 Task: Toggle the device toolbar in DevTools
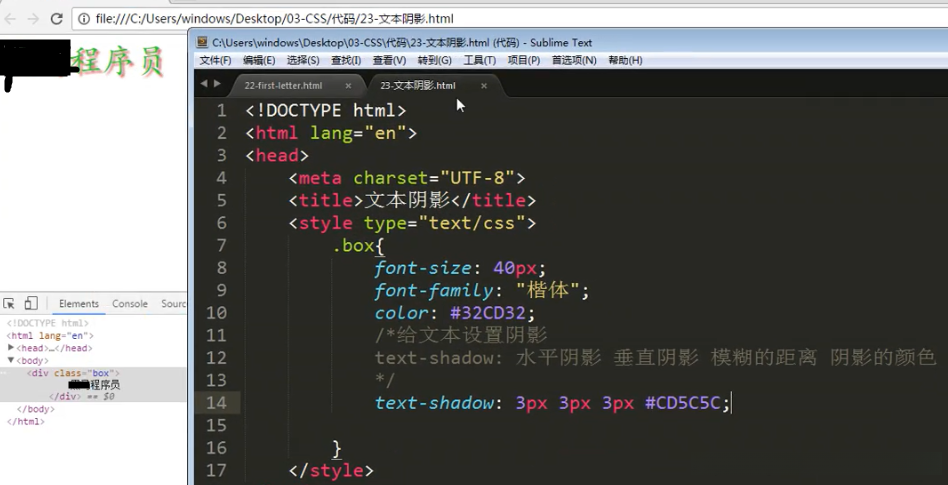click(31, 304)
